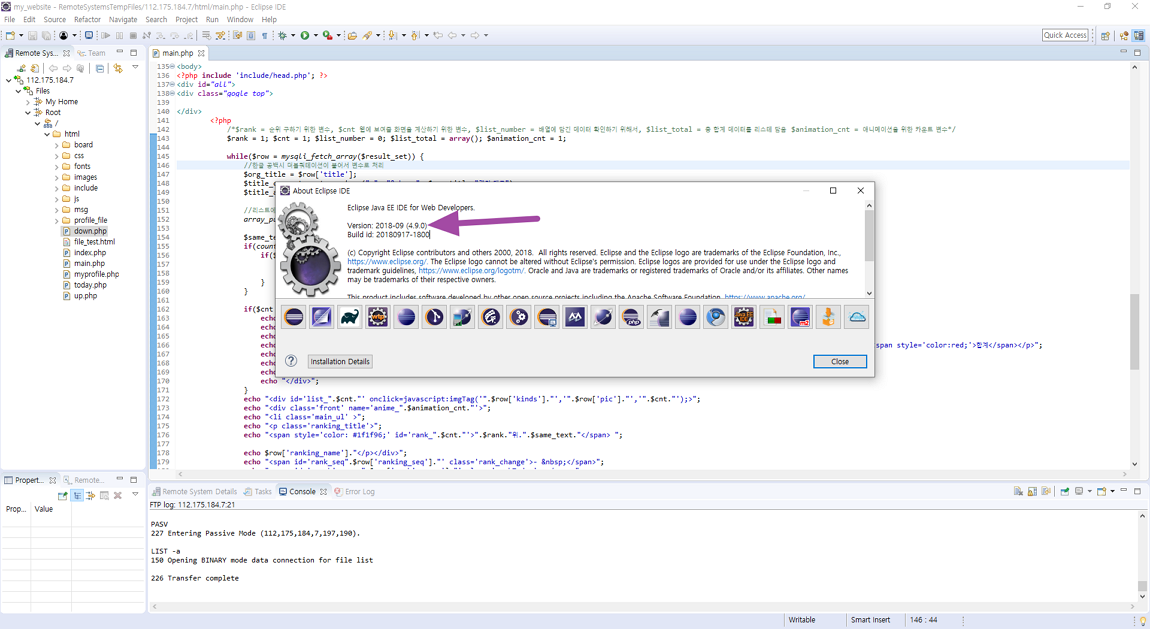Open dropdown arrow next to New icon
This screenshot has width=1150, height=629.
click(21, 35)
